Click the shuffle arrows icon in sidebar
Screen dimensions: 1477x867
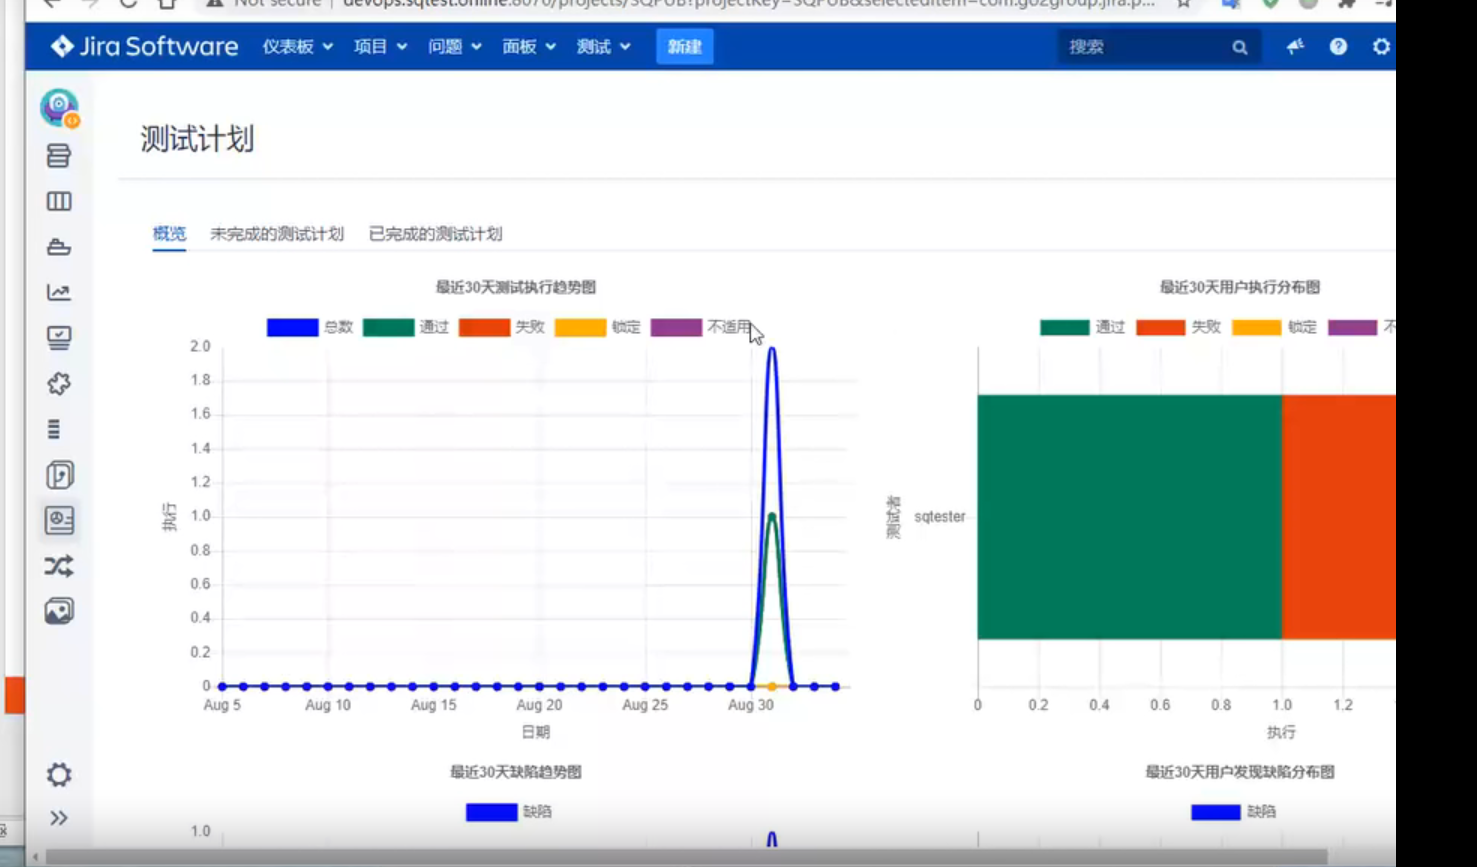pos(59,566)
